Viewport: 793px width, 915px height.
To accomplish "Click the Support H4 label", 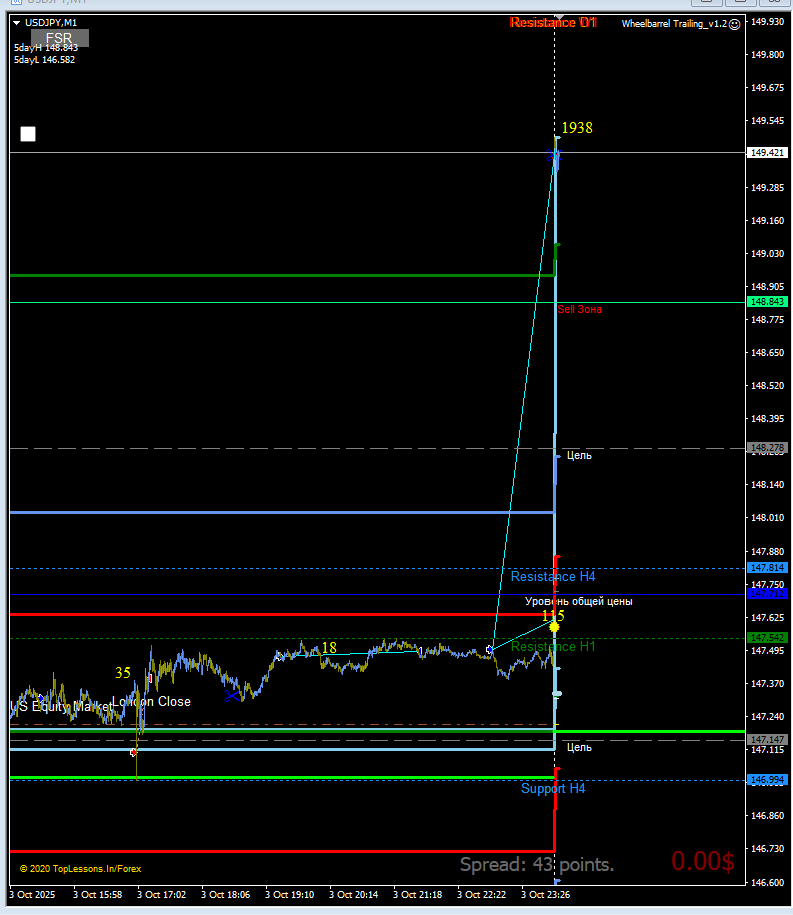I will coord(553,788).
